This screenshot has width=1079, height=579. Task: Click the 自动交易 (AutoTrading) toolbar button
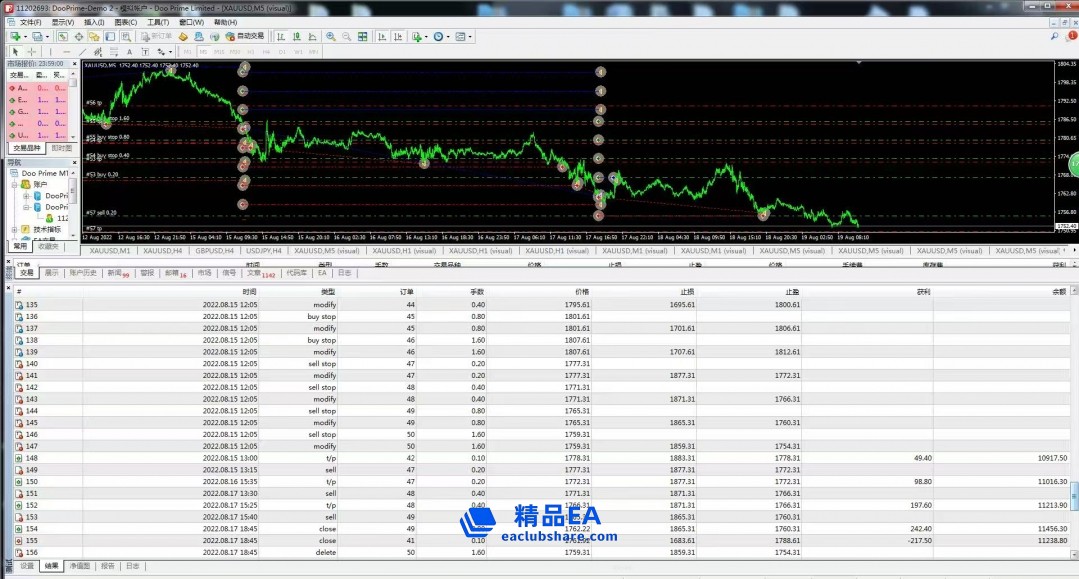(243, 36)
